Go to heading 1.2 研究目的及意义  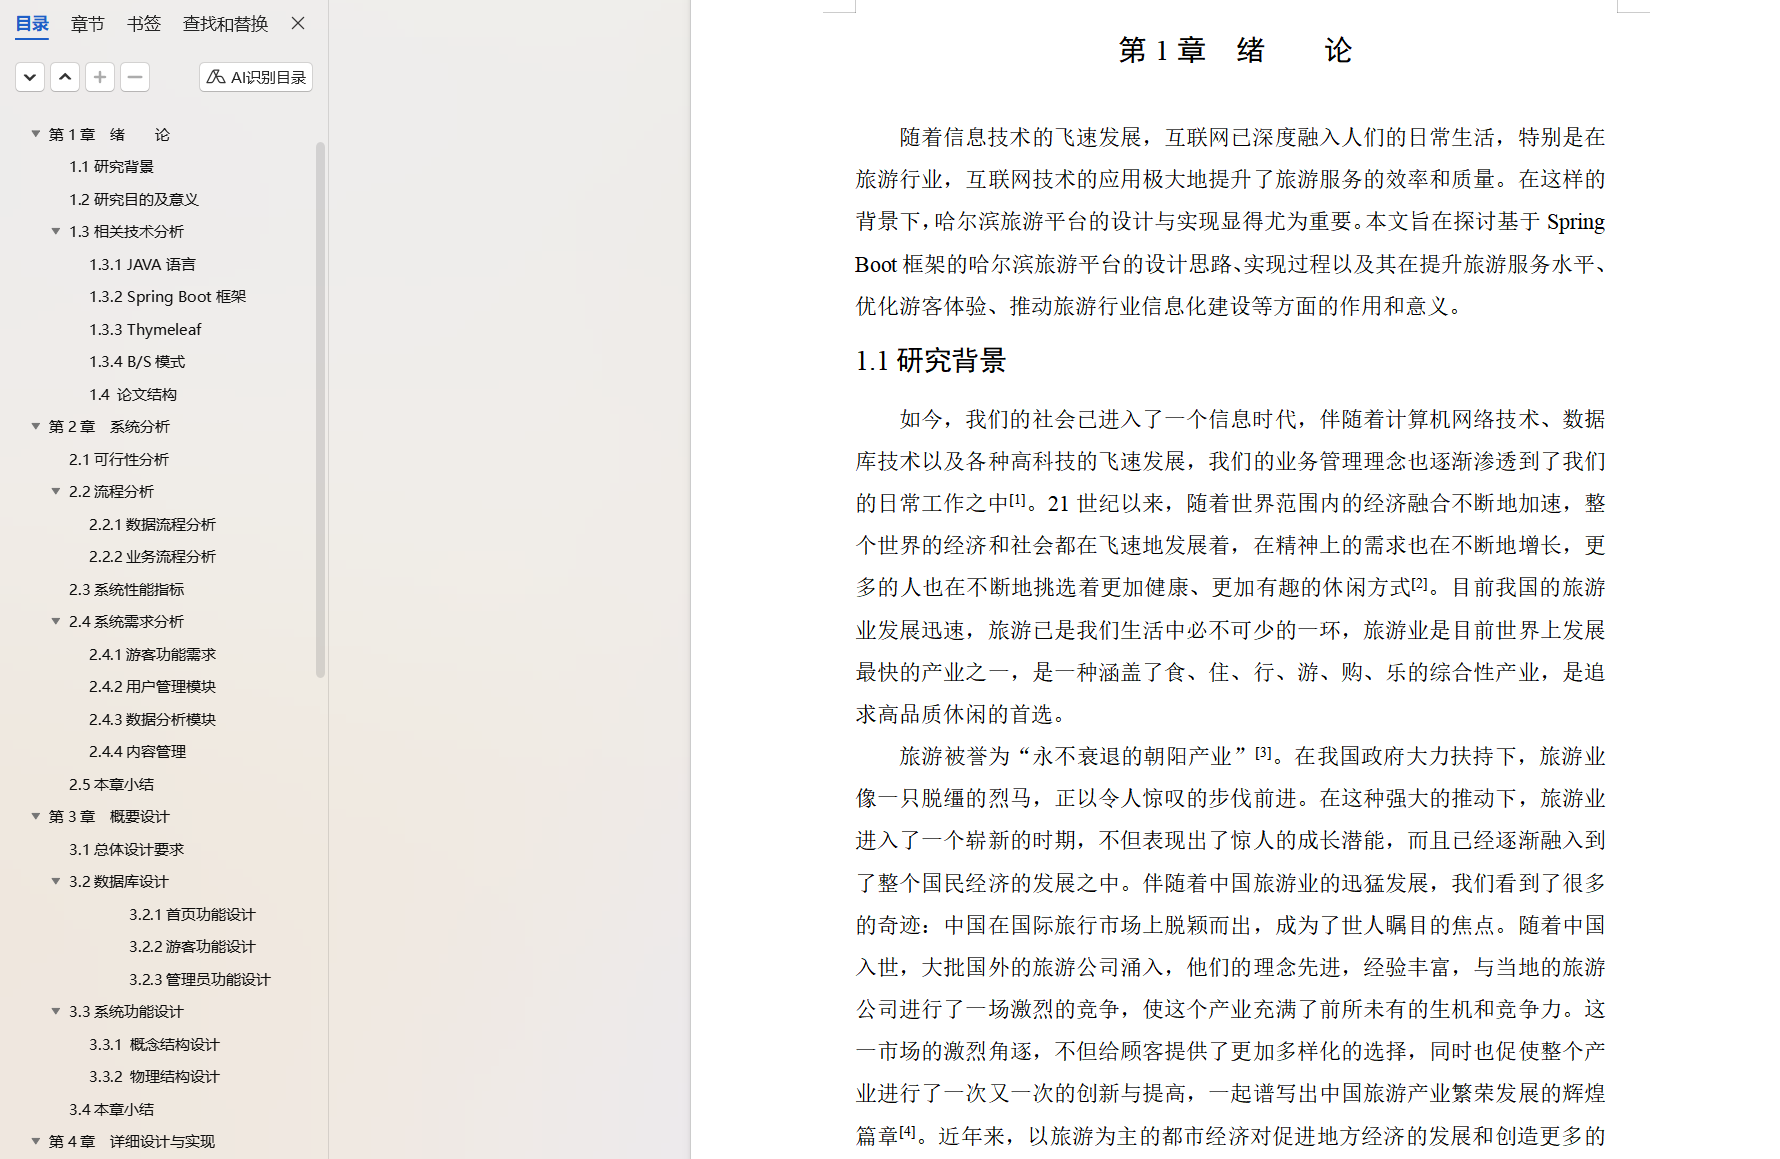[134, 199]
